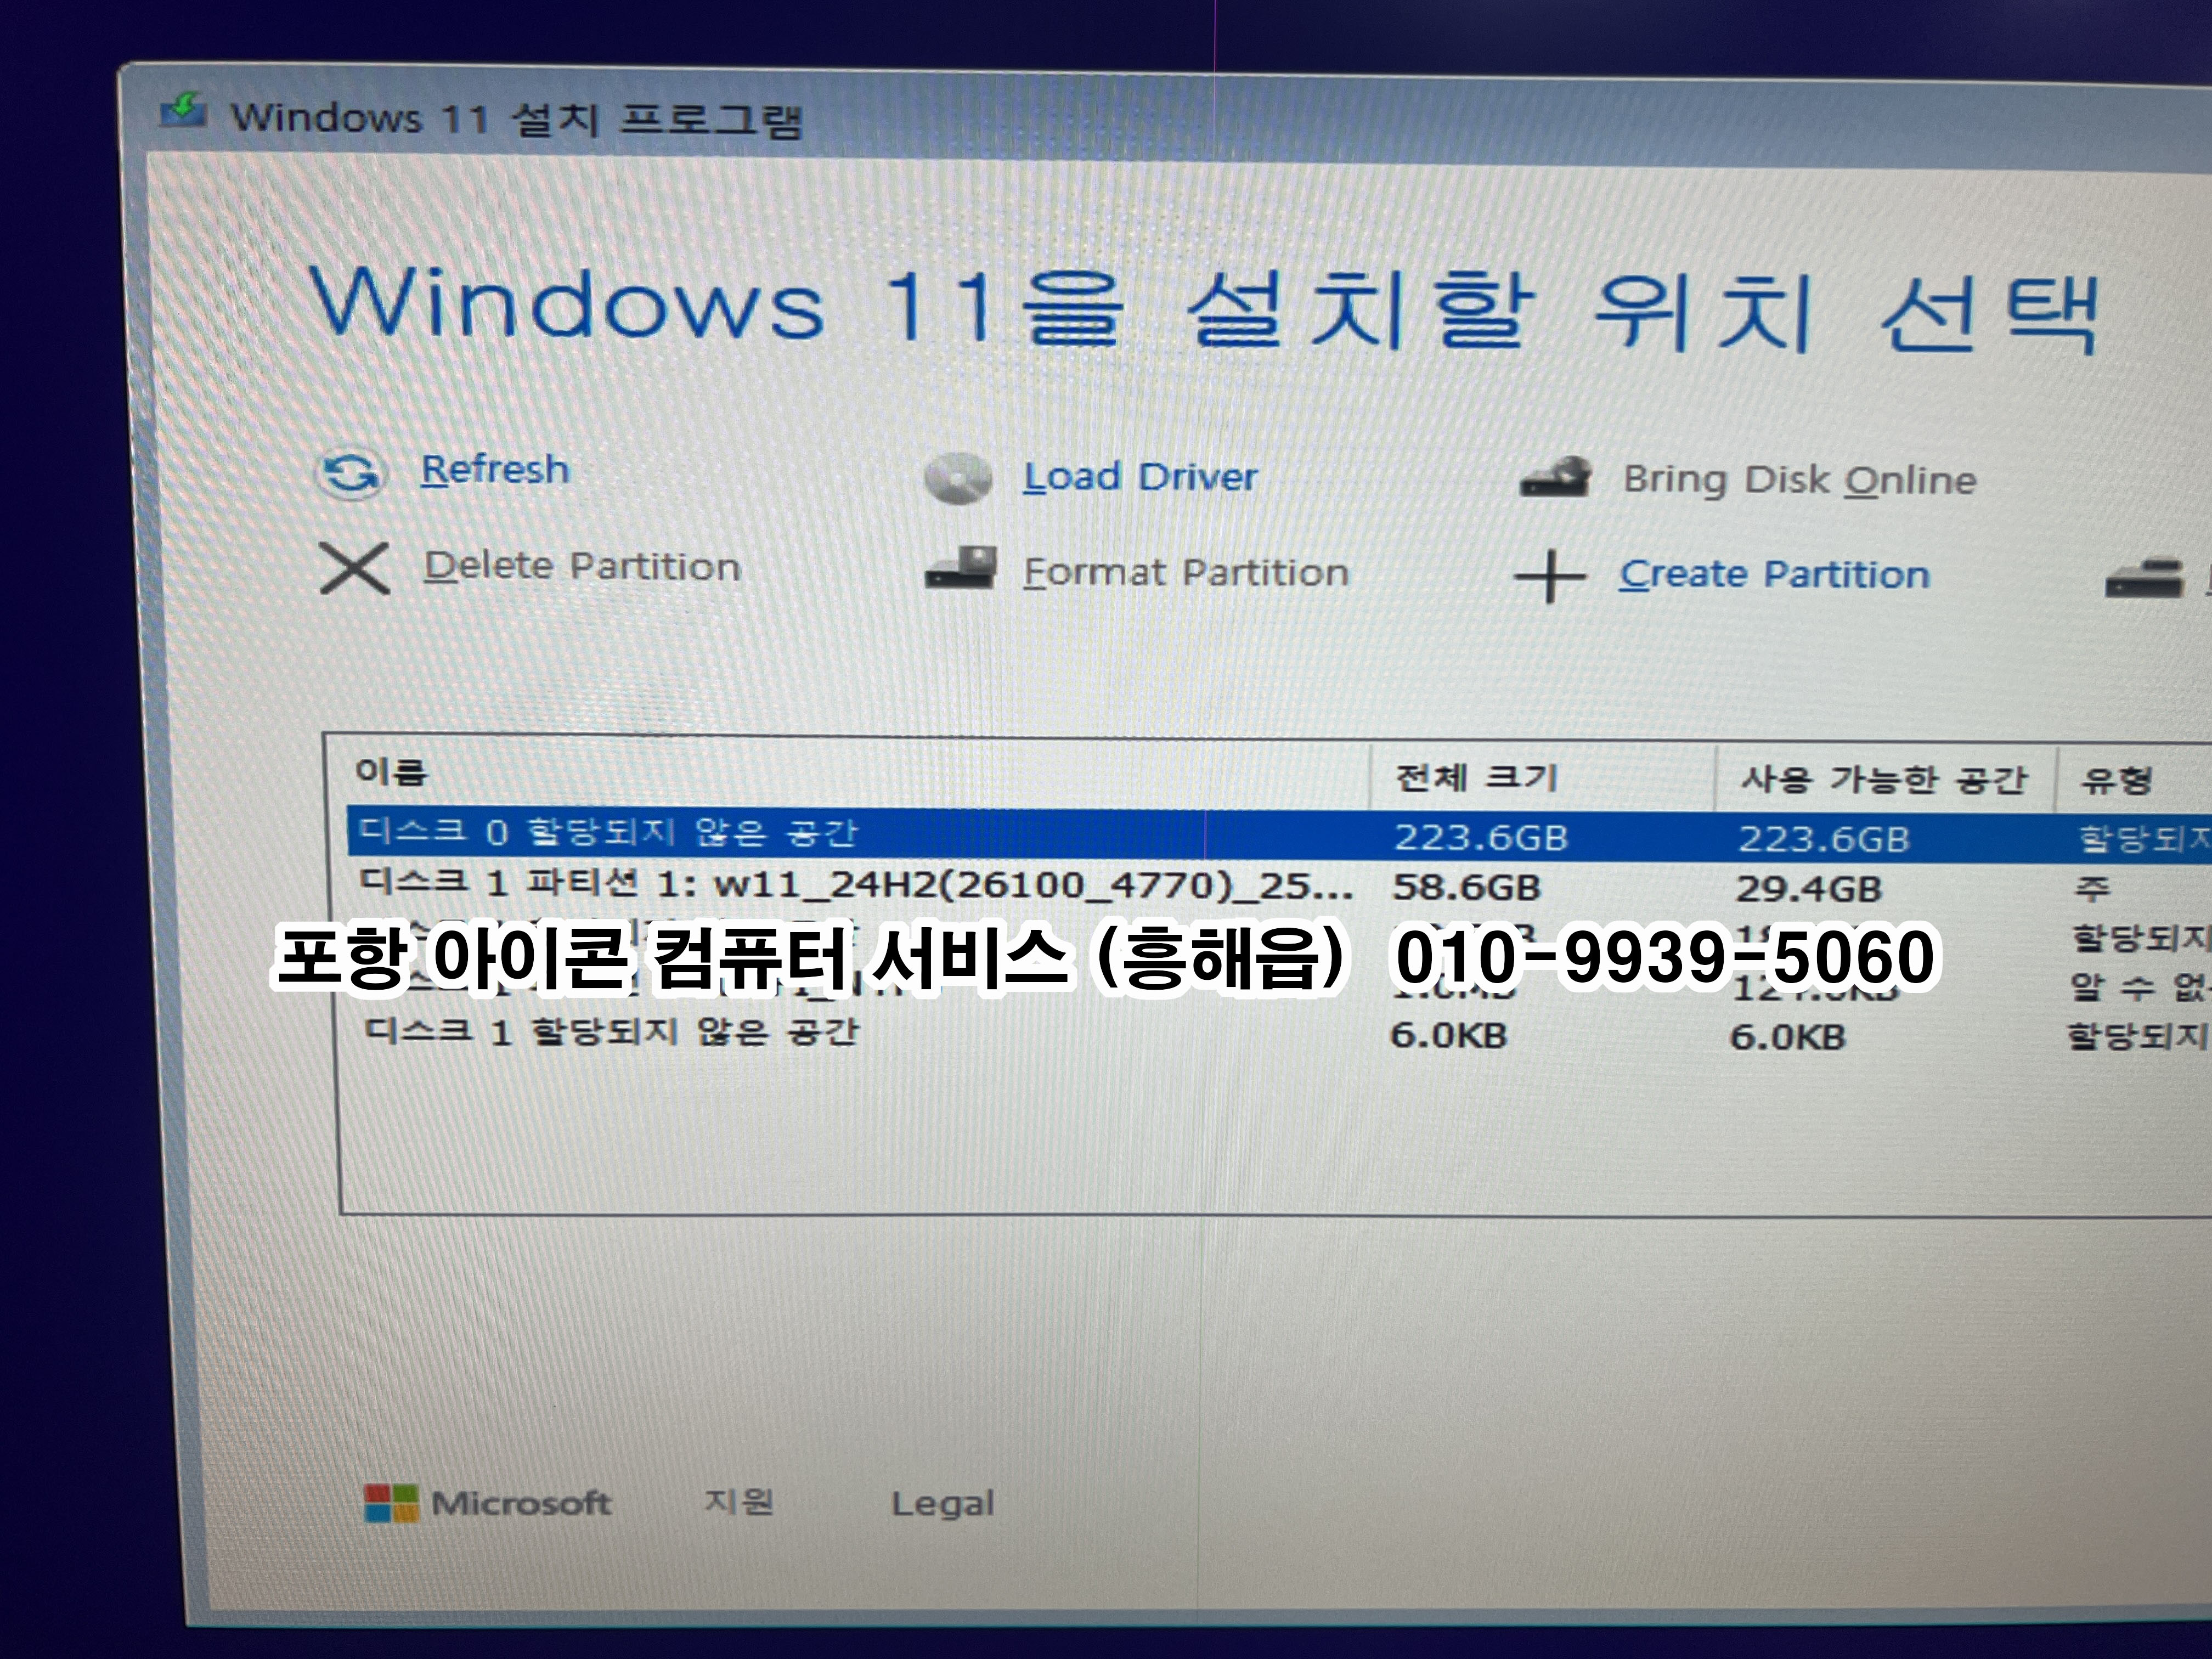Screen dimensions: 2212x1659
Task: Open the Refresh link
Action: pyautogui.click(x=495, y=469)
